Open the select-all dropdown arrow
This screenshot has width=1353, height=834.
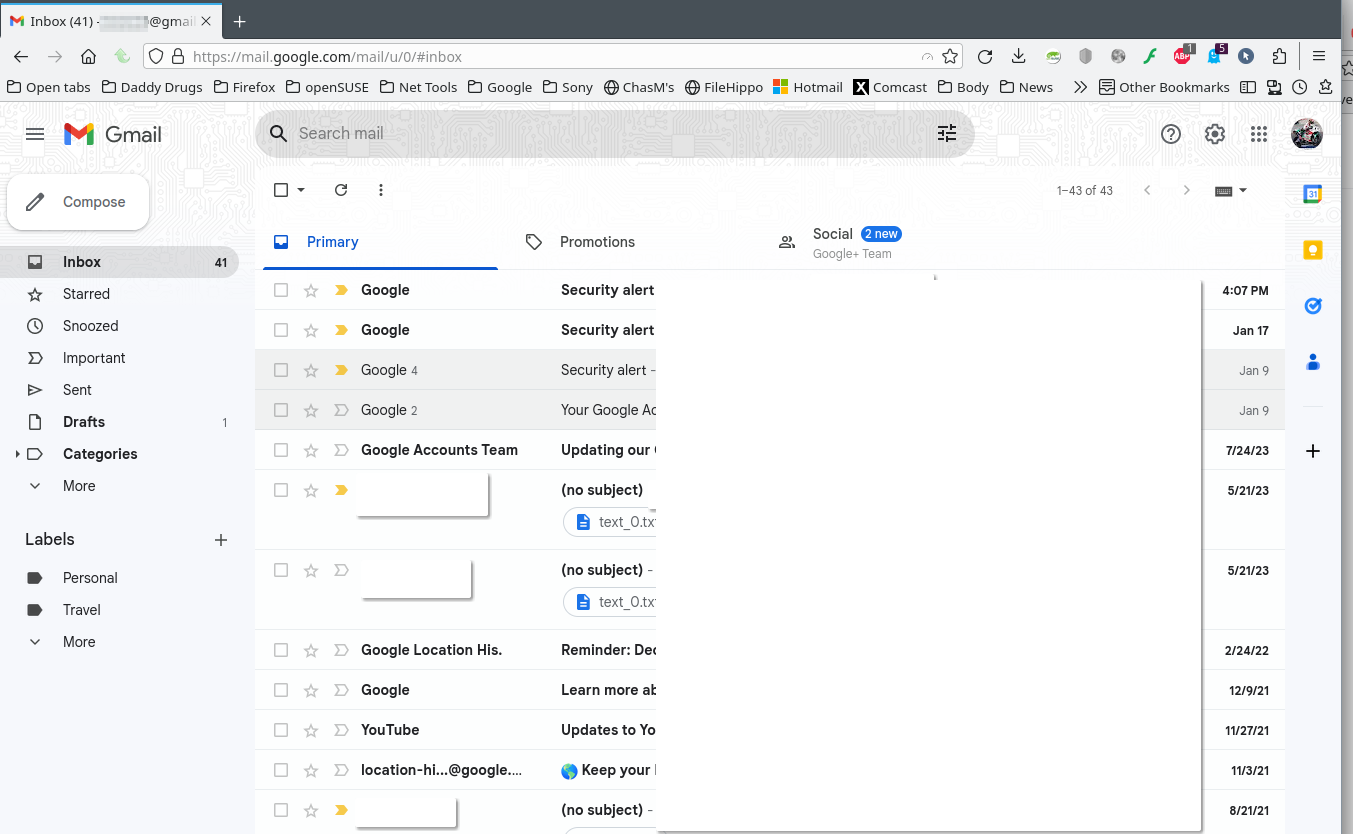[301, 190]
